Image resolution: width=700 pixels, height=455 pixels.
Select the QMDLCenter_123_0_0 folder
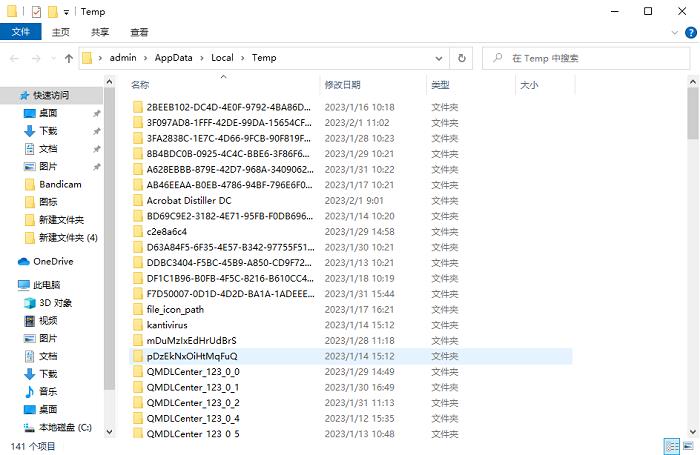tap(193, 372)
